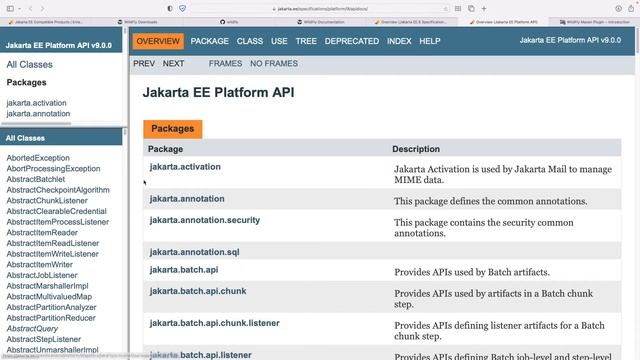Select the orange Packages tab button
The width and height of the screenshot is (640, 360).
pos(173,129)
